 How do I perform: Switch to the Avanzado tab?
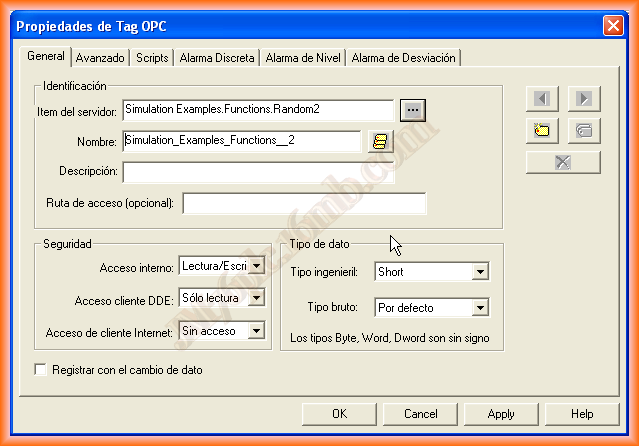pos(100,58)
